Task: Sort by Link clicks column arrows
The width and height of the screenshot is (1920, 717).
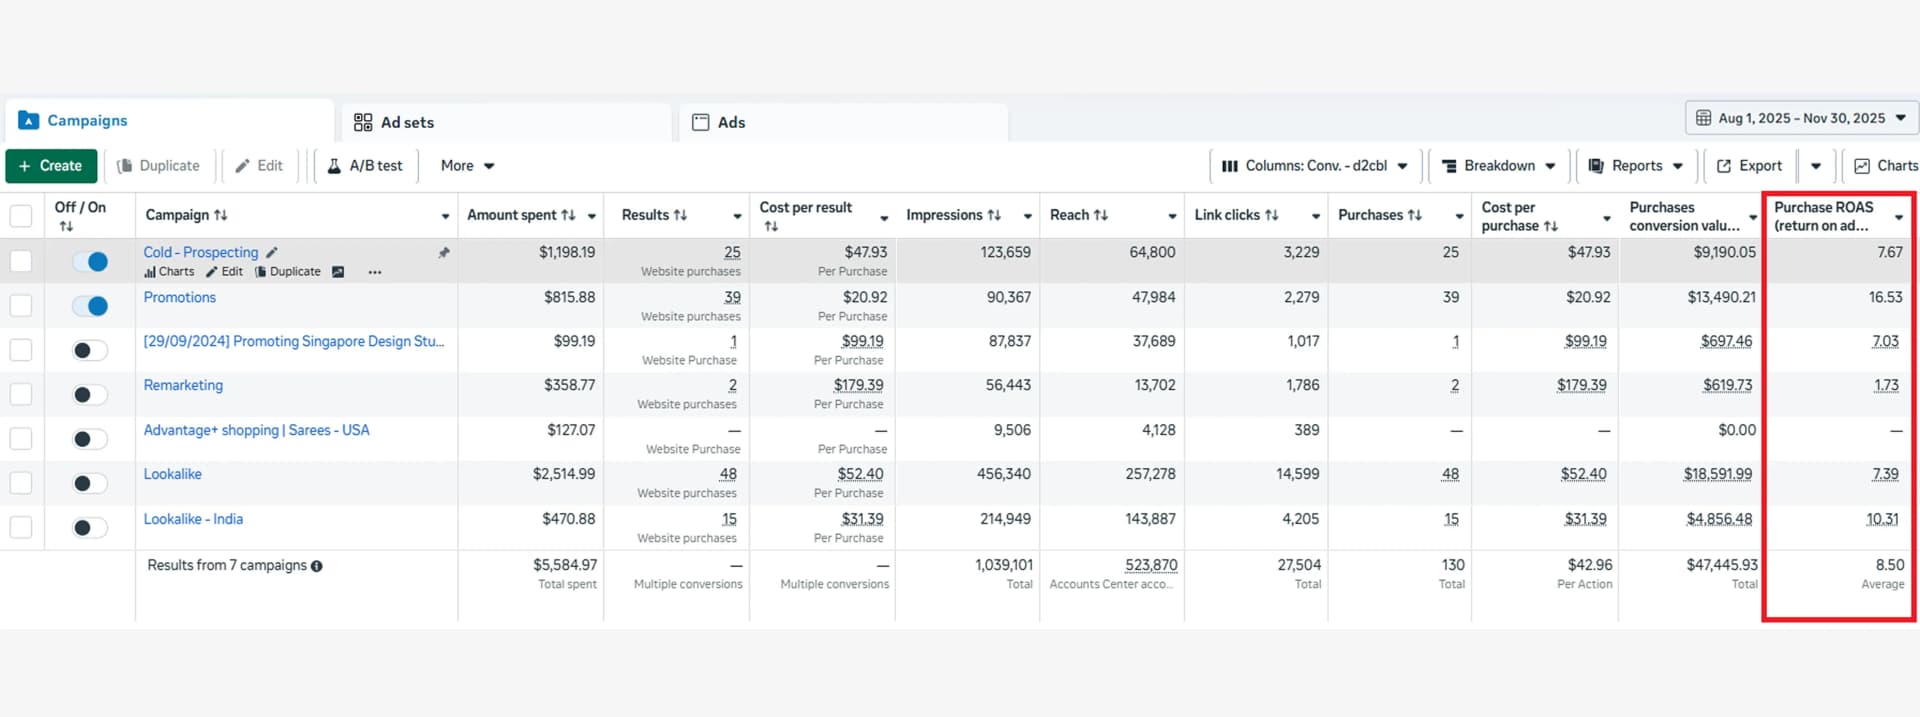Action: [x=1271, y=215]
